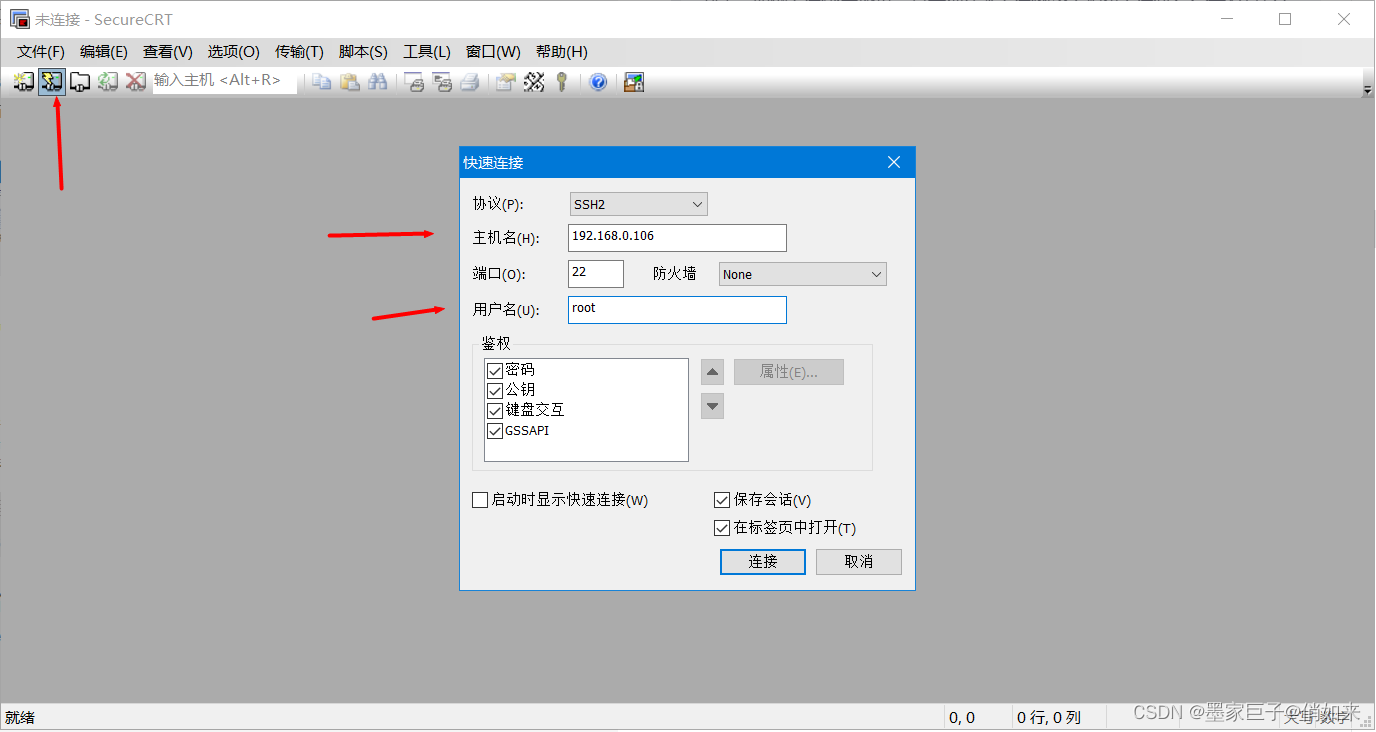
Task: Uncheck the 公钥 authentication checkbox
Action: pyautogui.click(x=494, y=390)
